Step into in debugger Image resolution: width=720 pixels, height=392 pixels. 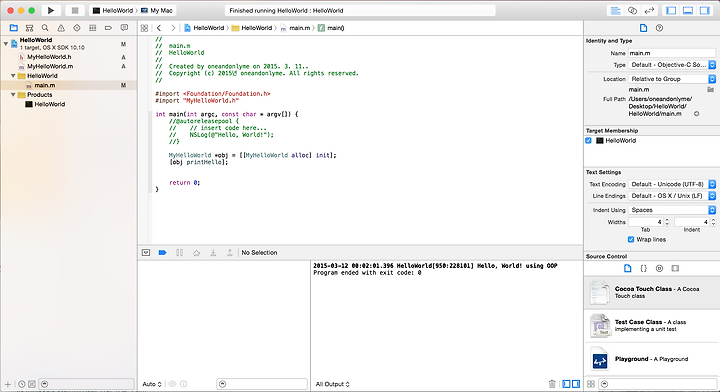click(213, 252)
